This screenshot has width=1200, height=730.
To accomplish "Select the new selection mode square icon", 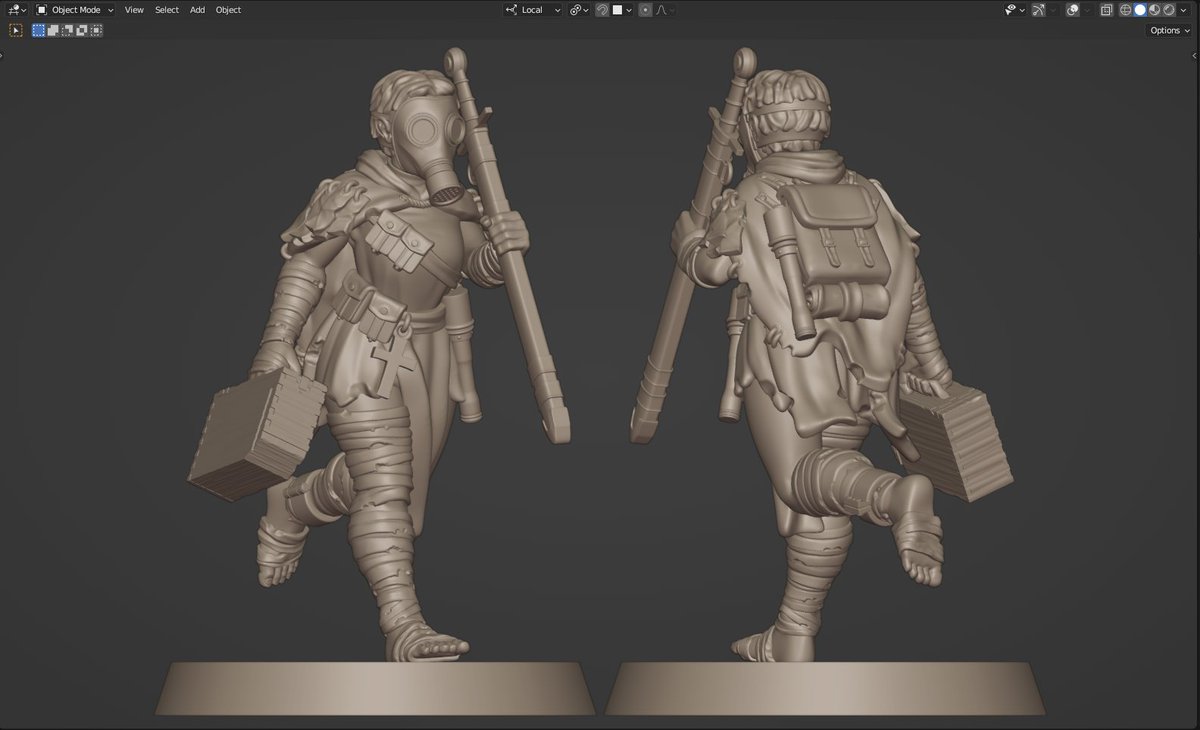I will coord(37,30).
